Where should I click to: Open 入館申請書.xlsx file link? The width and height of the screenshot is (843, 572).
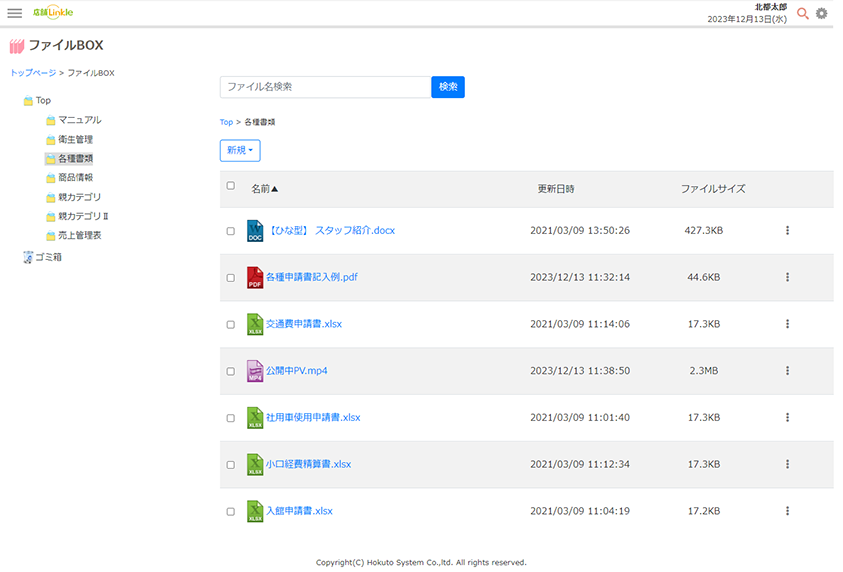tap(299, 511)
